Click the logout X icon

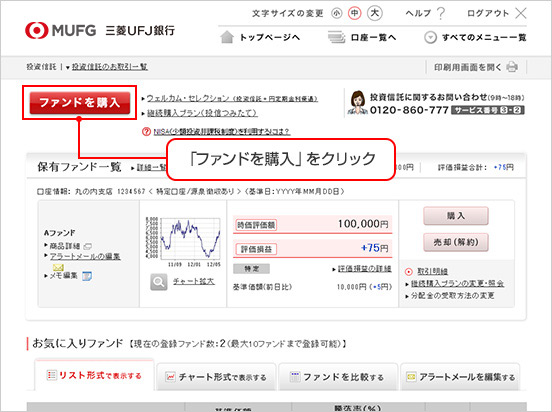521,13
